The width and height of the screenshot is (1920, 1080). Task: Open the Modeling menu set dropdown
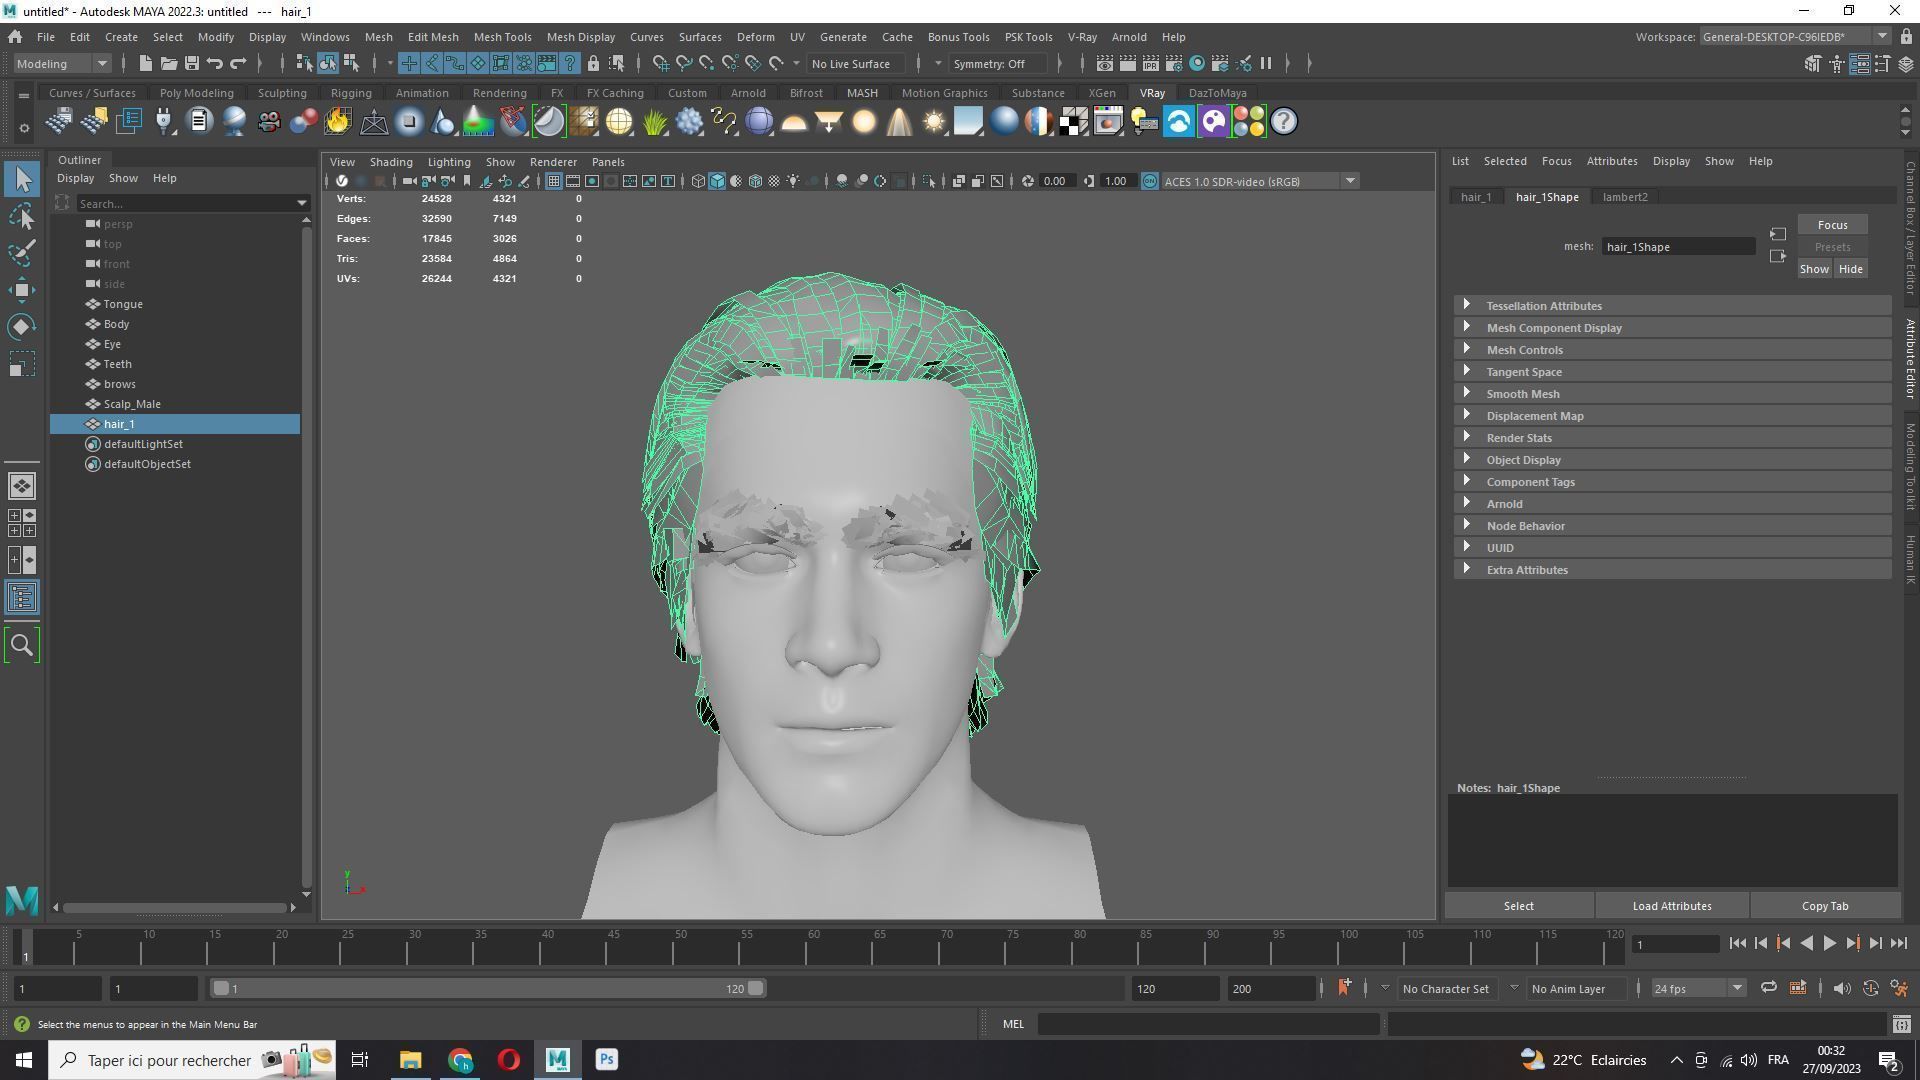pos(62,64)
